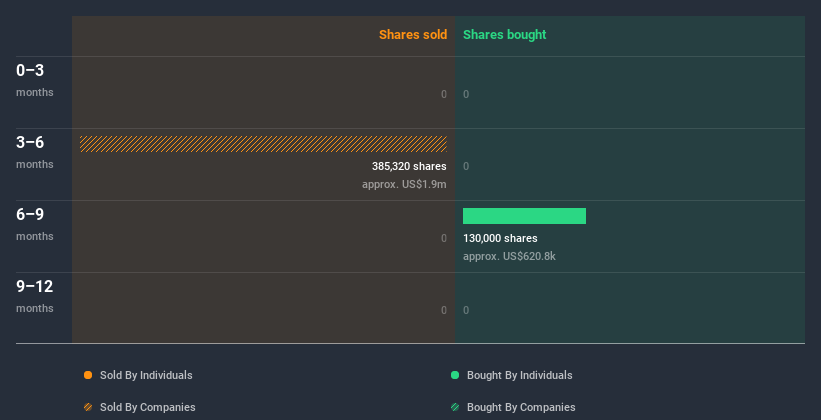
Task: Click the orange striped shares sold bar
Action: [x=263, y=144]
